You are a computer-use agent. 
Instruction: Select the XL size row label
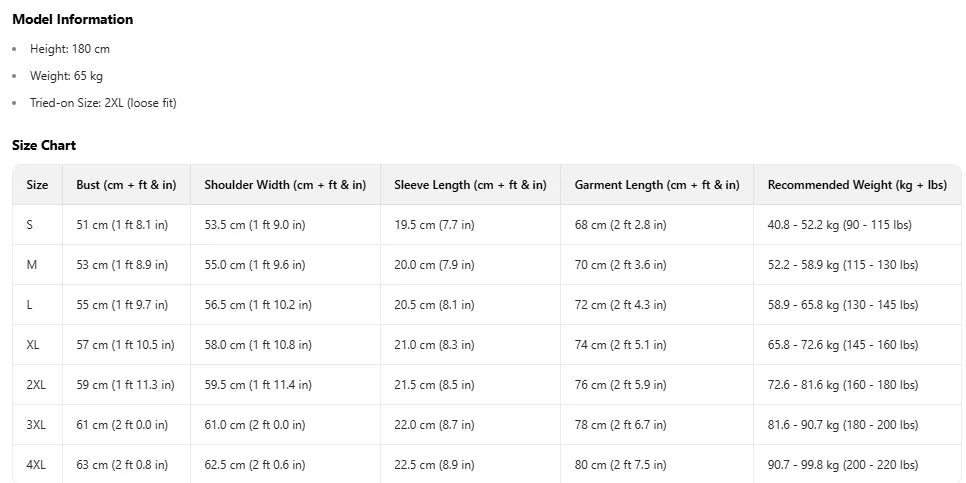33,345
